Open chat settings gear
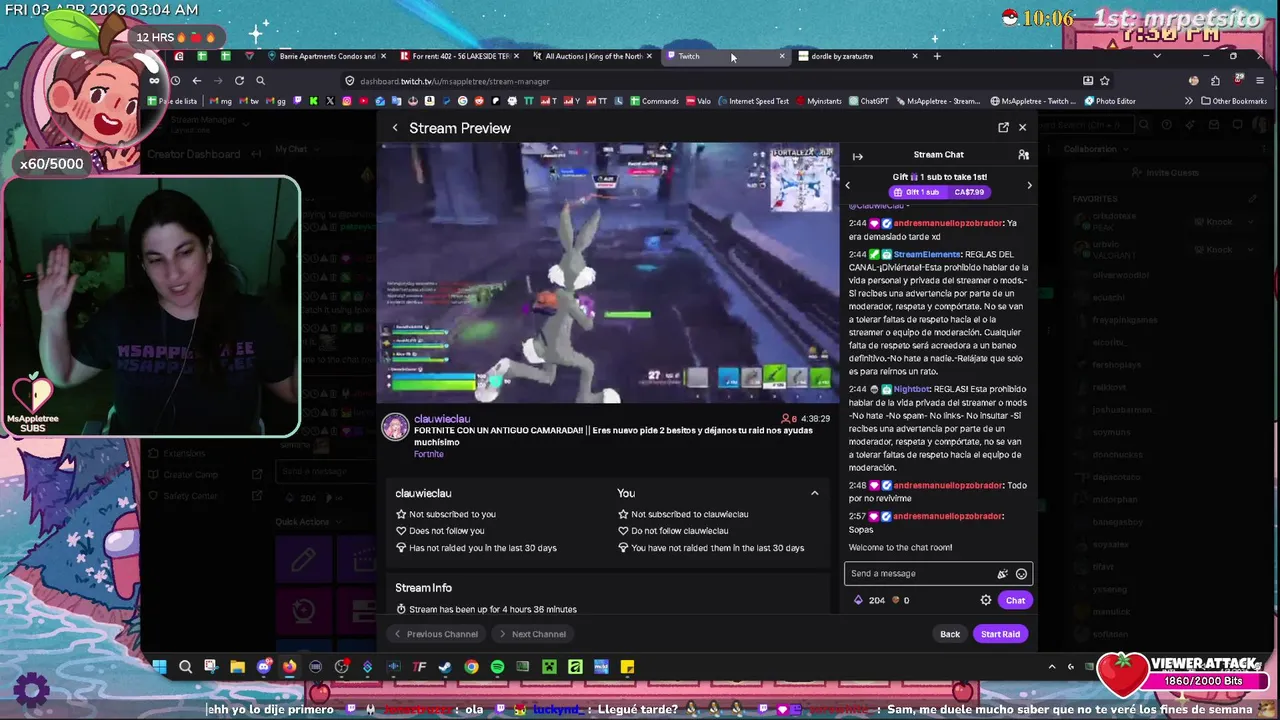This screenshot has width=1280, height=720. point(986,600)
